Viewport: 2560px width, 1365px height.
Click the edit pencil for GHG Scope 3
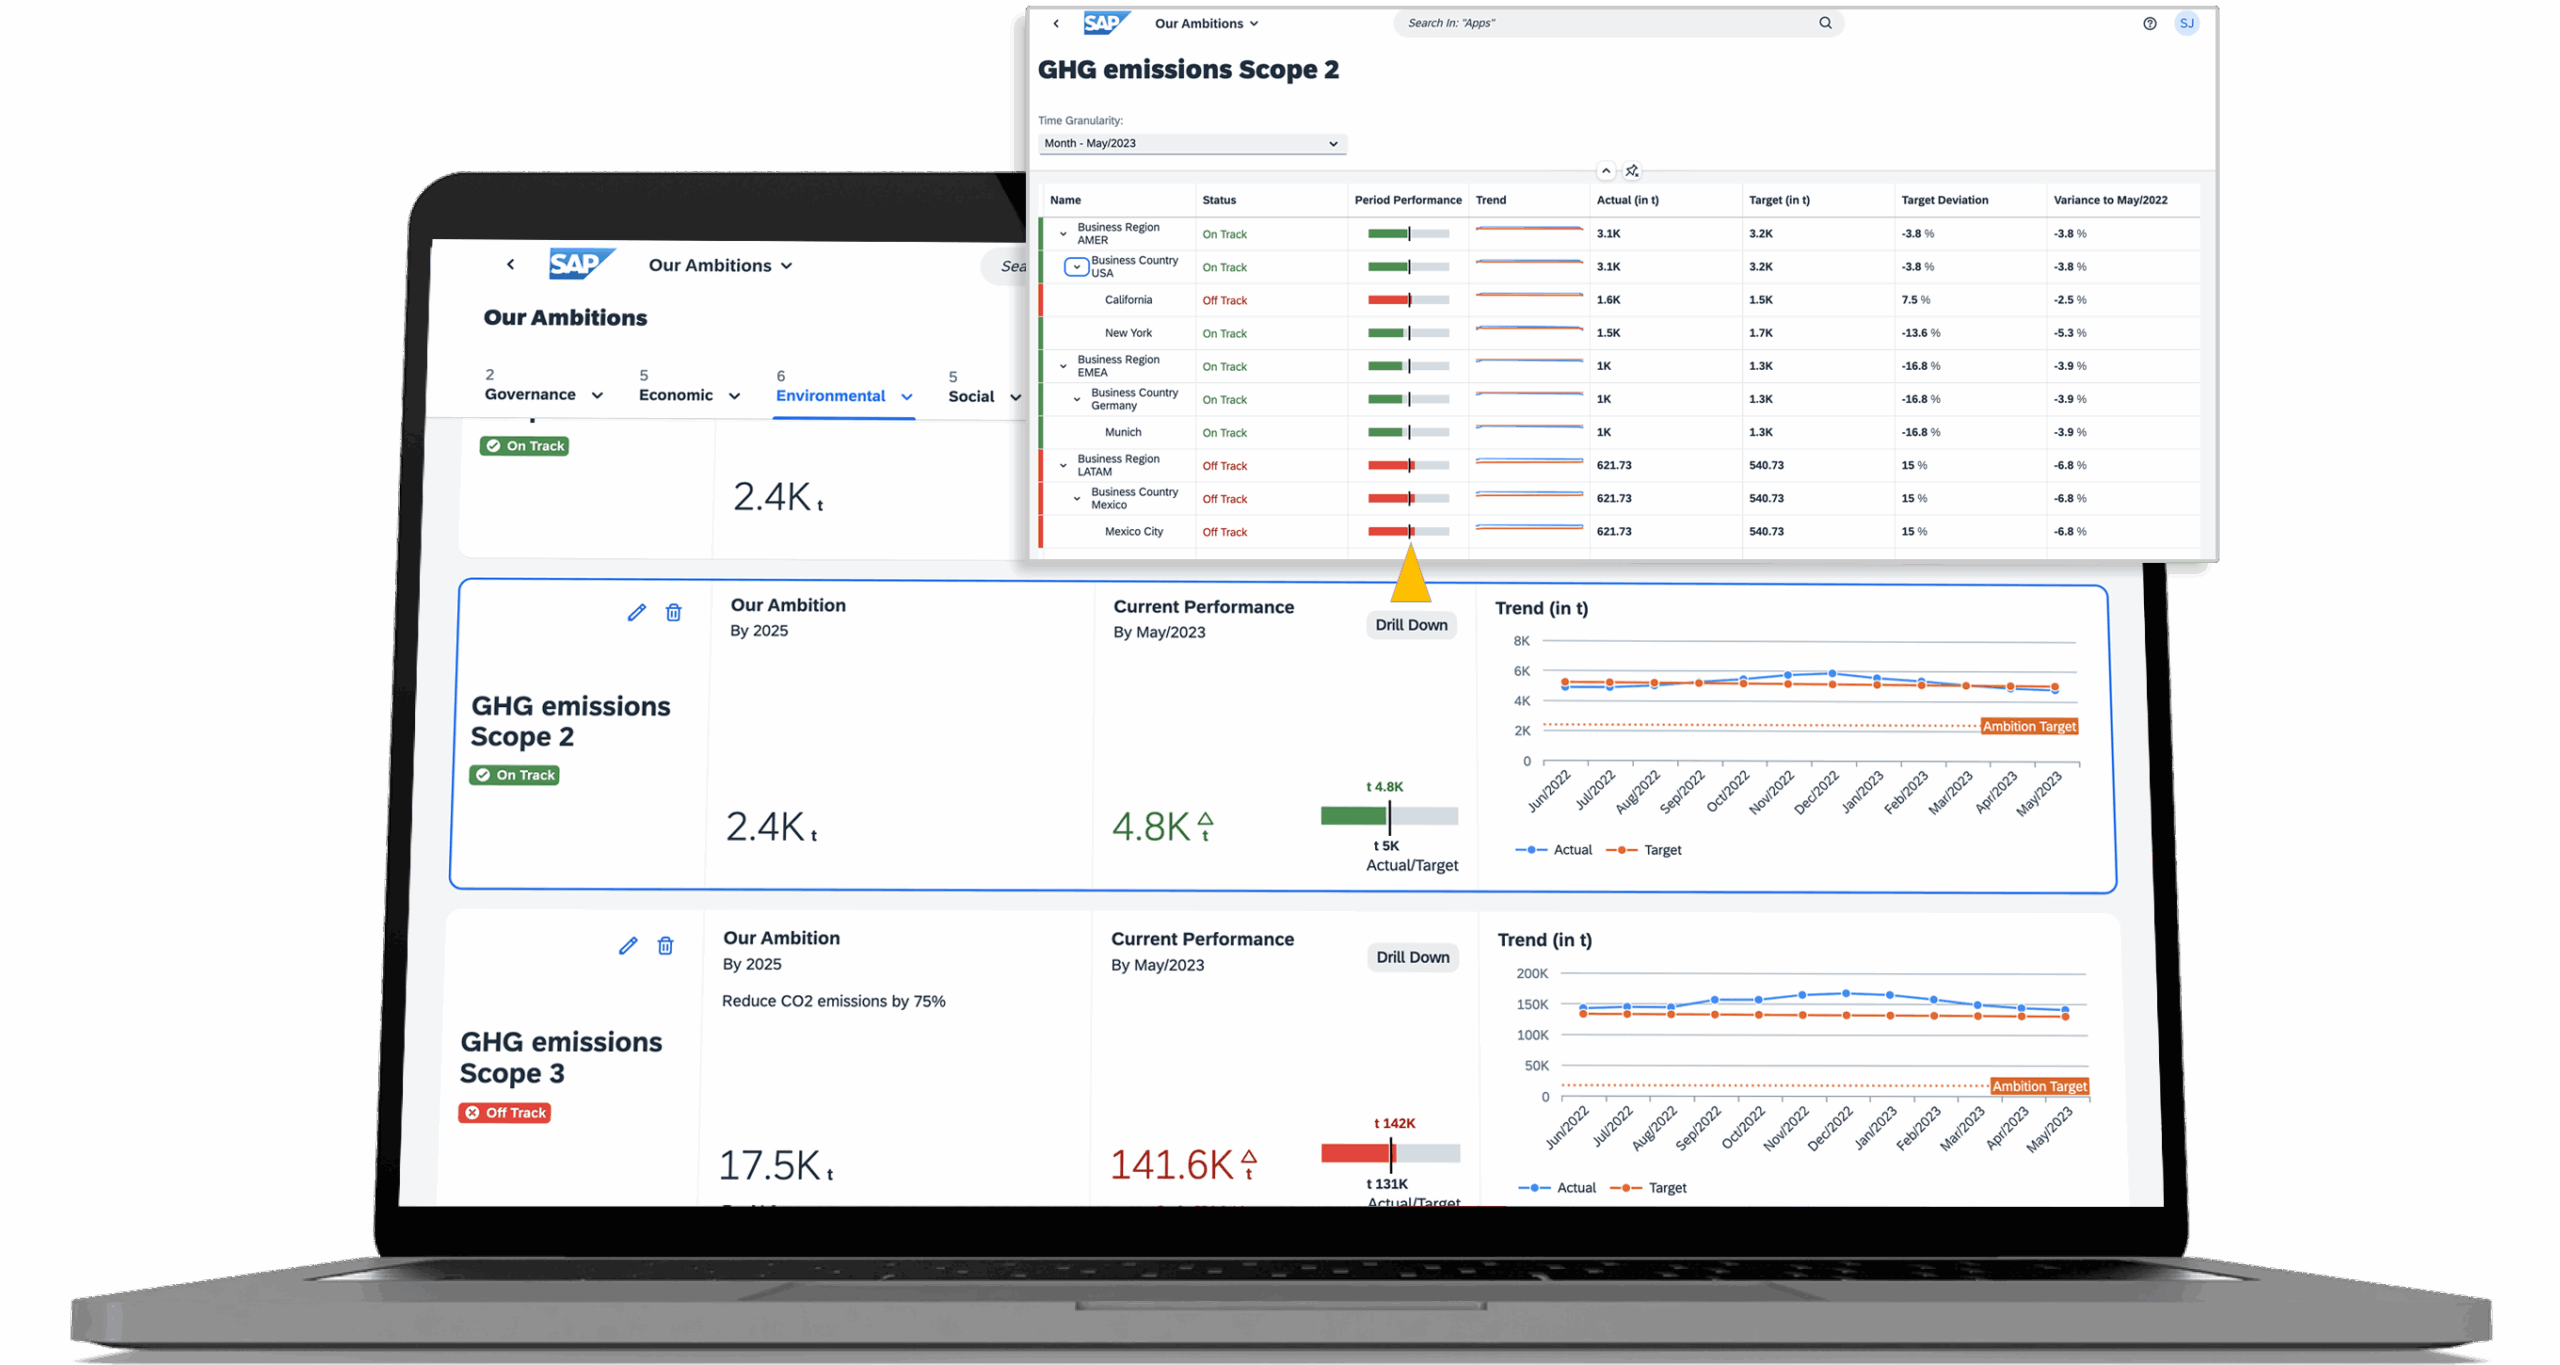pyautogui.click(x=627, y=945)
